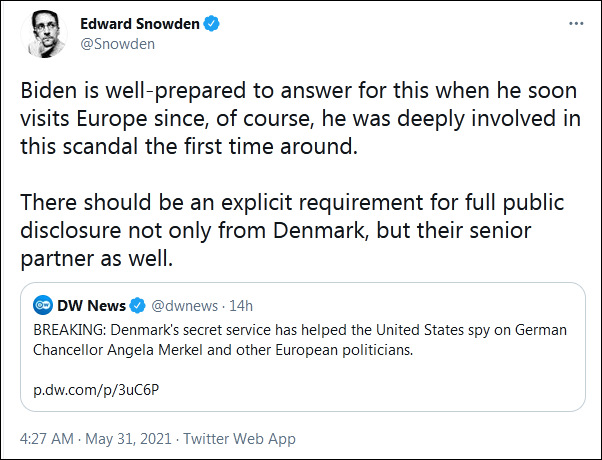Viewport: 602px width, 460px height.
Task: Click the verified badge next to DW News
Action: click(x=140, y=304)
